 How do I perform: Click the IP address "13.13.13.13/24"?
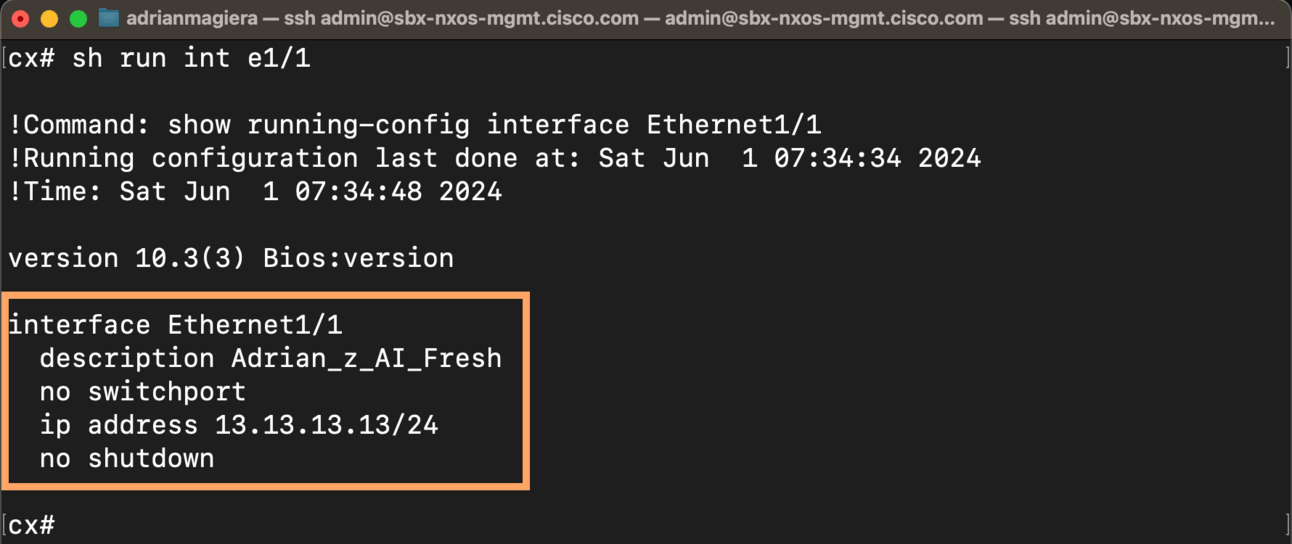pos(326,425)
